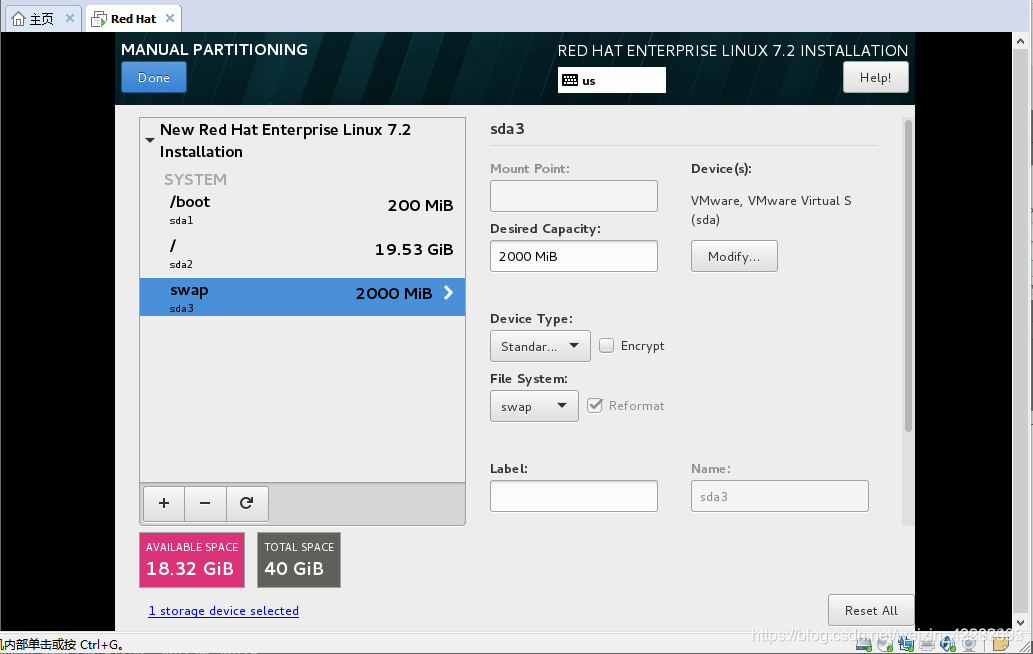Open the Device Type dropdown
Screen dimensions: 1033x654
click(540, 346)
